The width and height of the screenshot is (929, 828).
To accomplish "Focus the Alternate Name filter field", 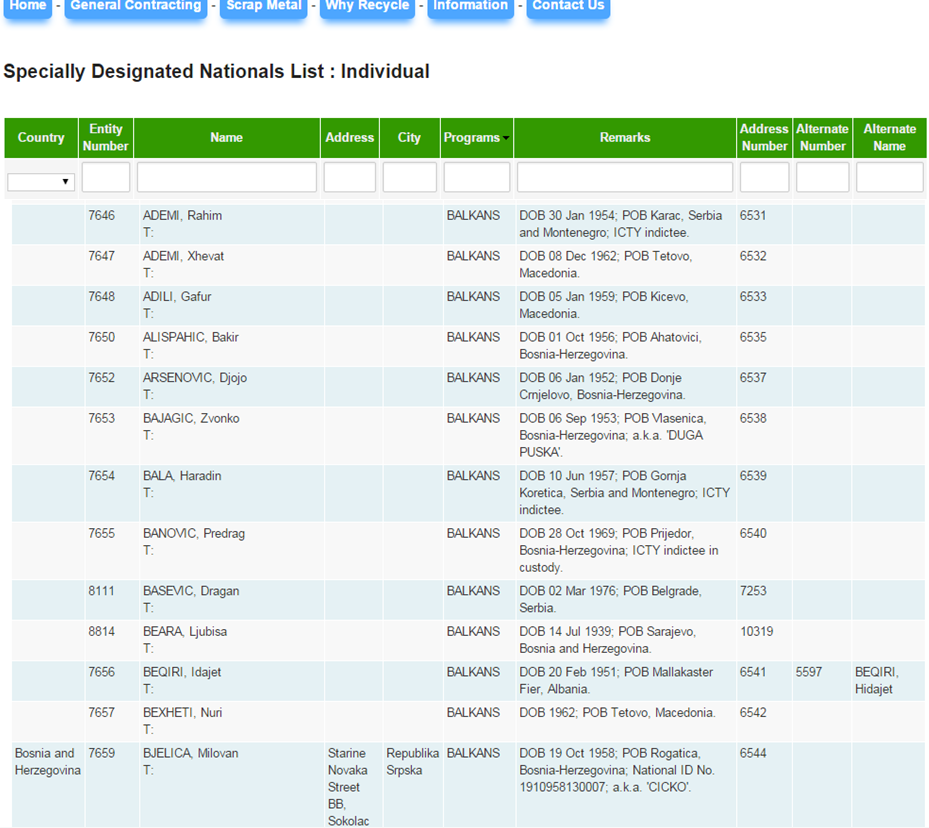I will [889, 178].
